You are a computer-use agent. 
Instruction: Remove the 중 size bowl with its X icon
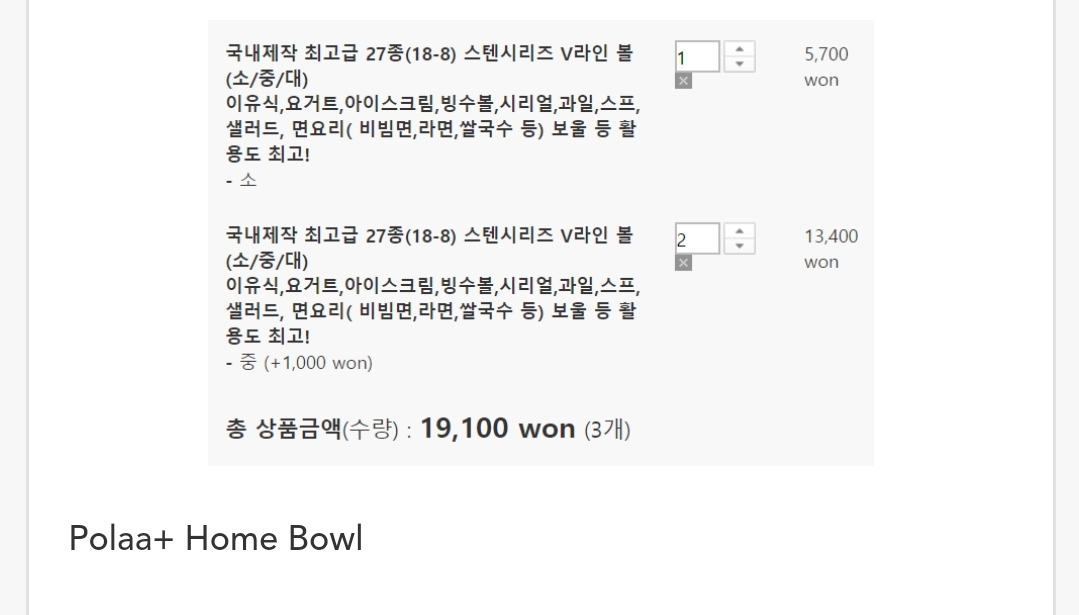(x=683, y=263)
